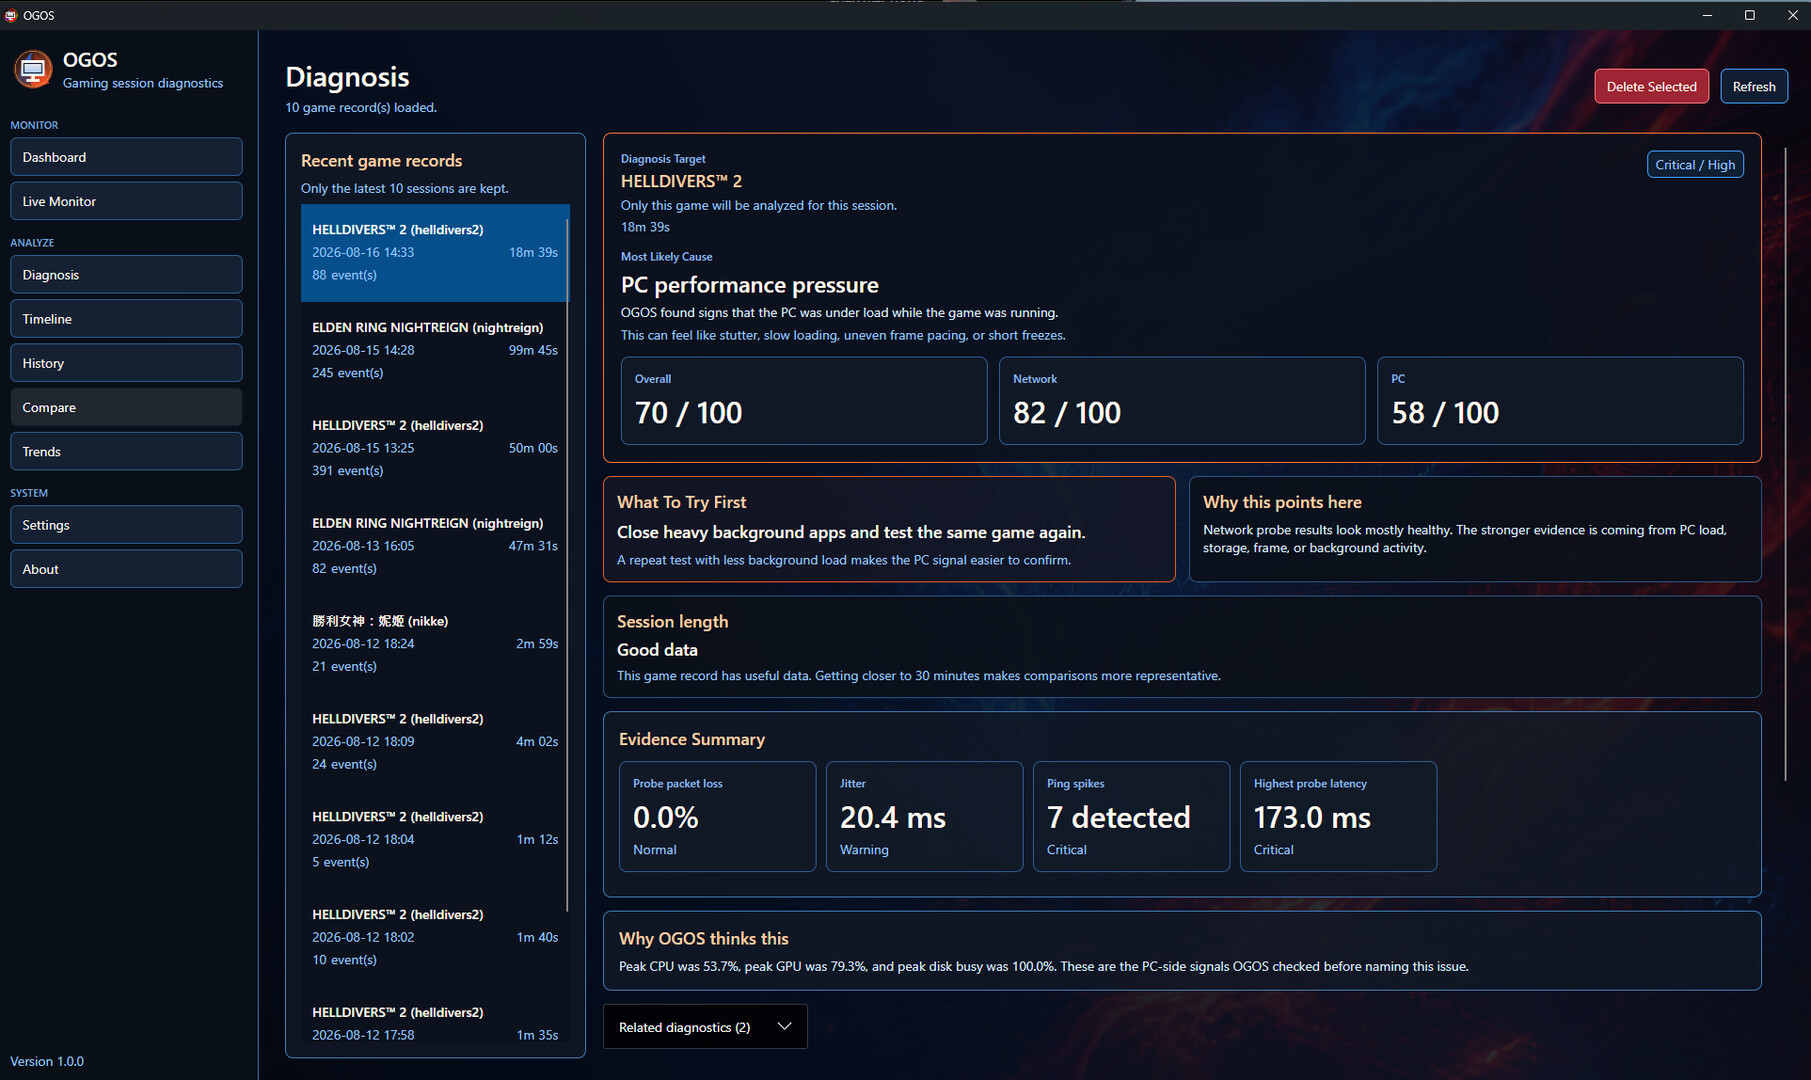Click the Network 82 / 100 score card
Screen dimensions: 1811x1080
pos(1182,401)
